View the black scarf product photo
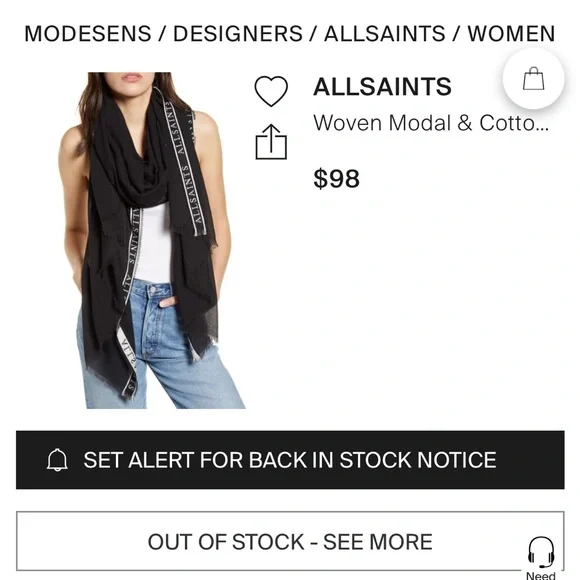The height and width of the screenshot is (580, 580). coord(152,240)
